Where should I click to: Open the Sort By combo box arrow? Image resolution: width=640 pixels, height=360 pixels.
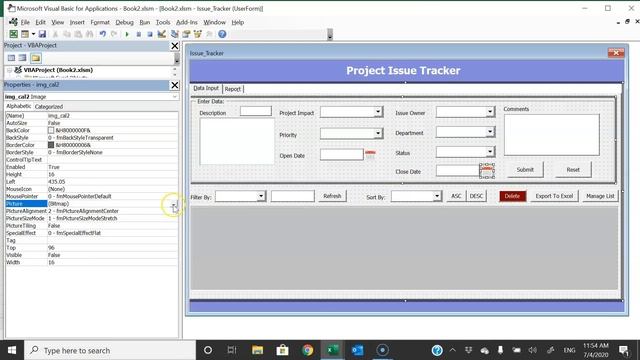pos(437,196)
